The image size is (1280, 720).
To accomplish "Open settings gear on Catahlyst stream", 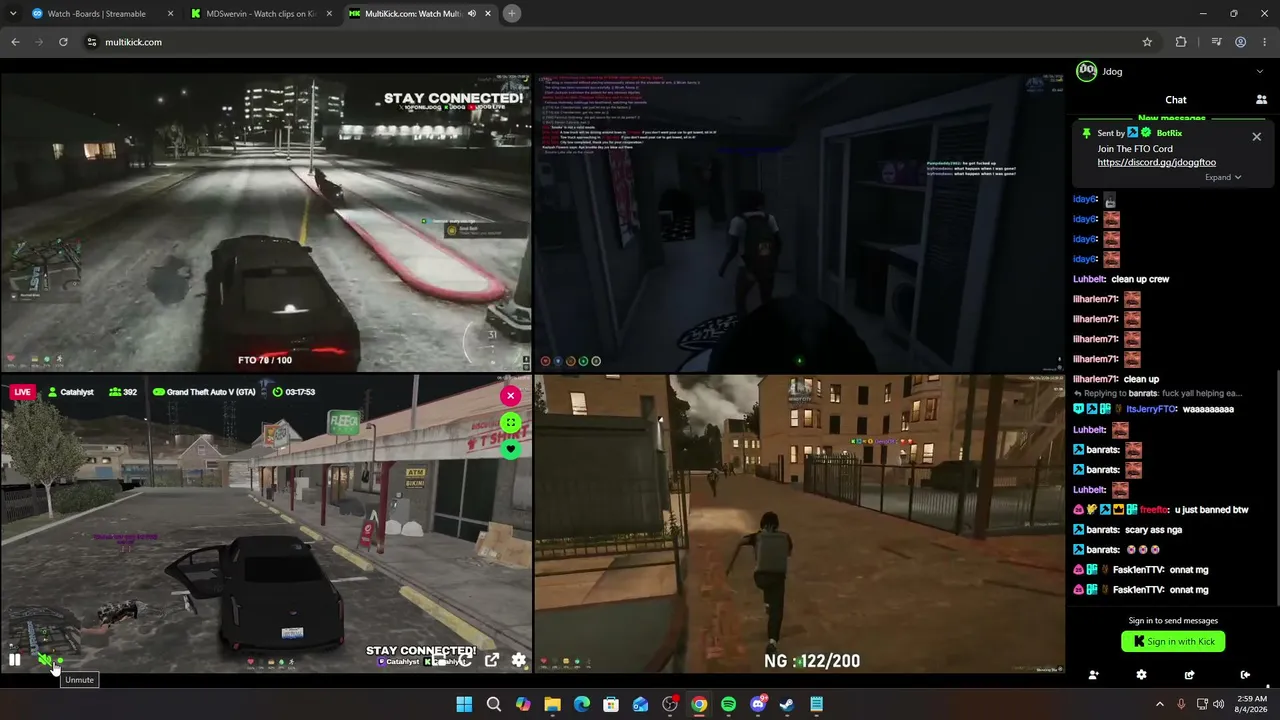I will point(519,660).
